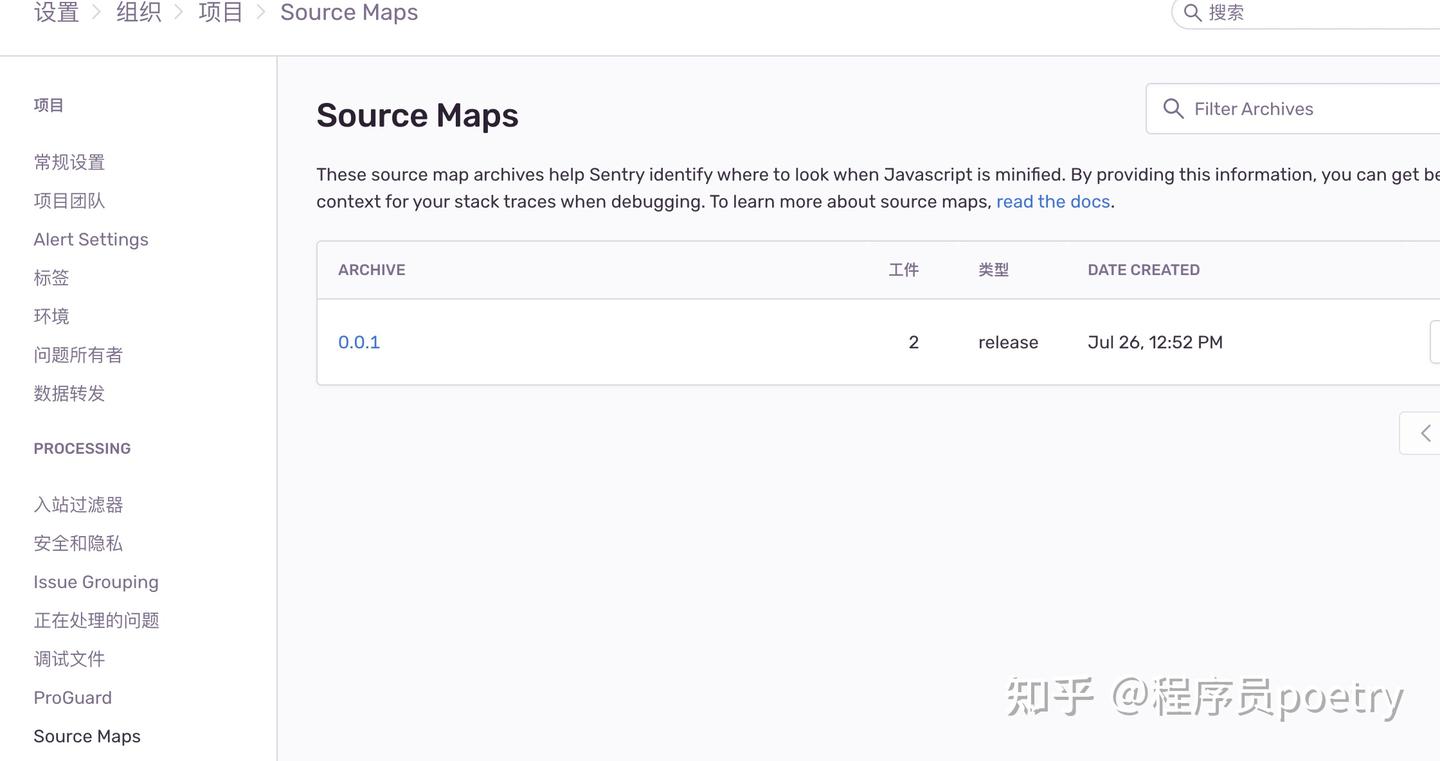
Task: Click the previous page chevron button
Action: pyautogui.click(x=1425, y=433)
